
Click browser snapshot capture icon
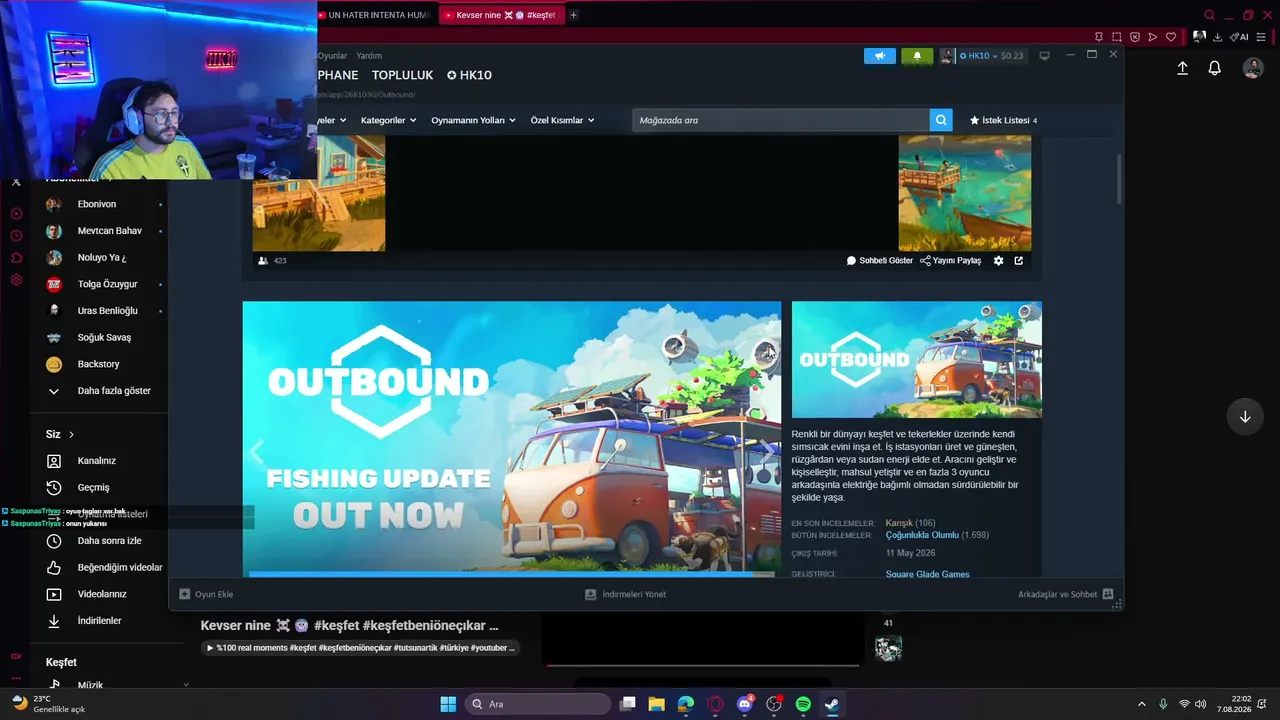[1117, 37]
